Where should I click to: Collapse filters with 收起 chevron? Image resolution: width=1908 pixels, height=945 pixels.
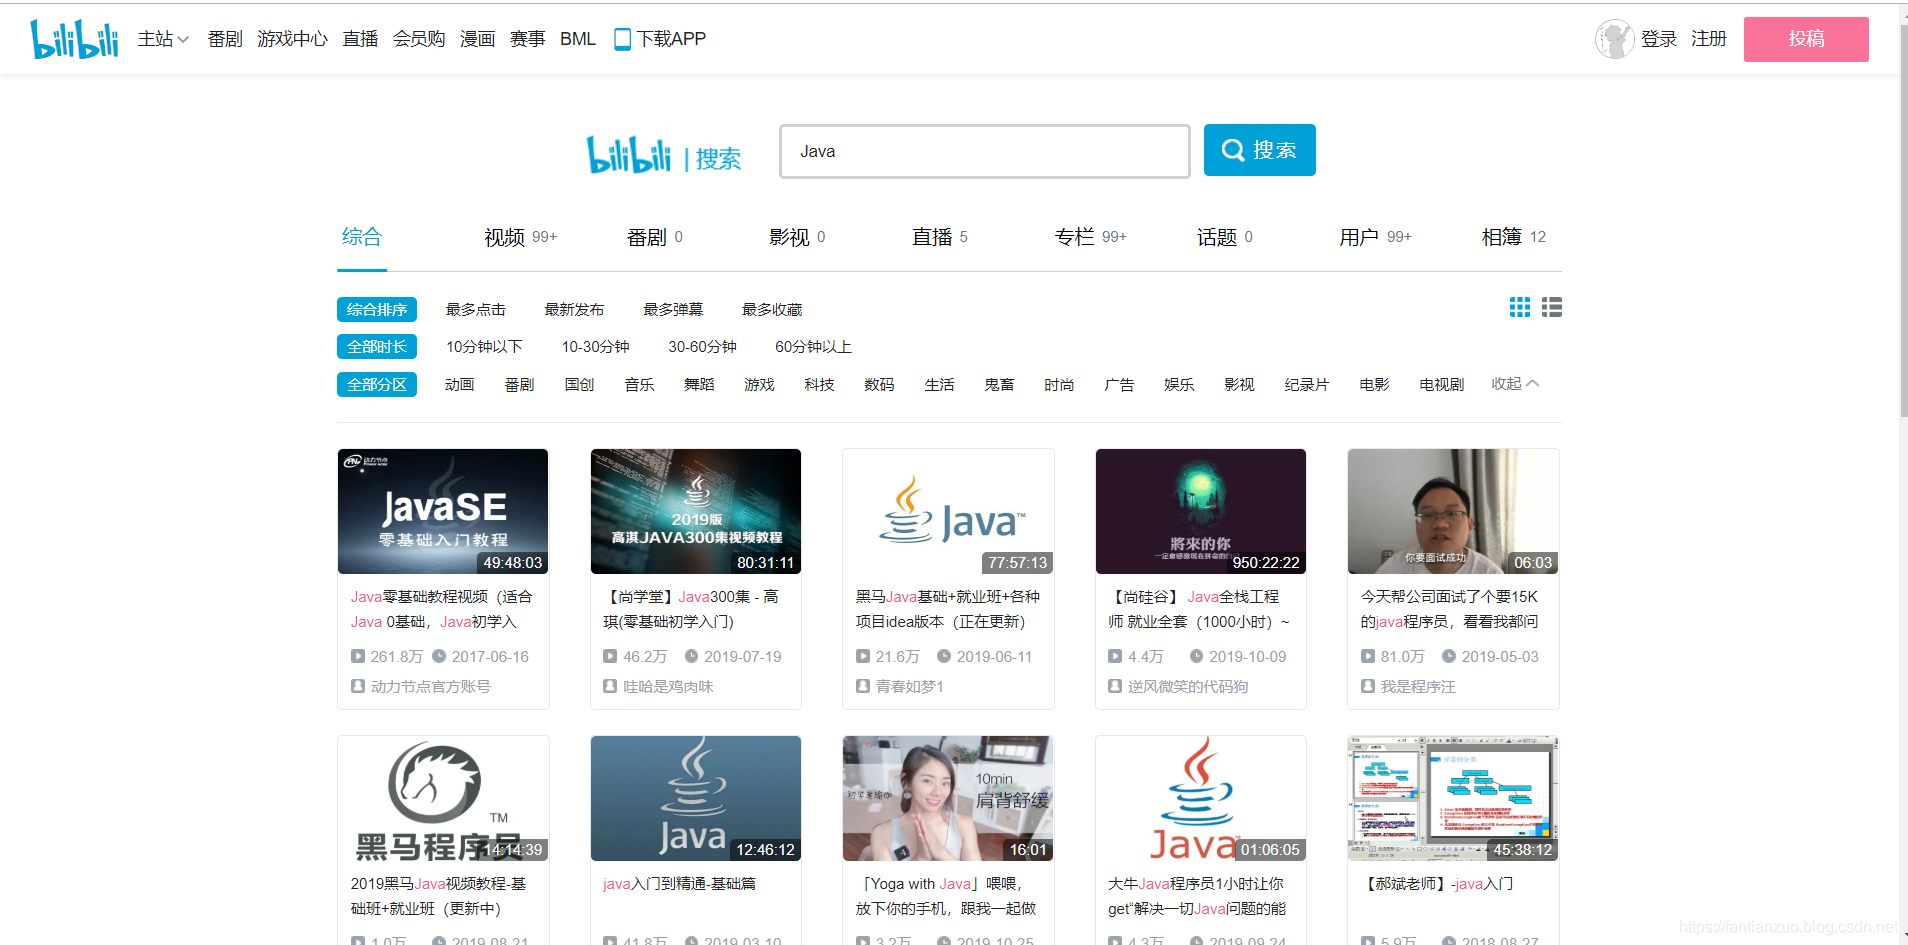coord(1515,384)
